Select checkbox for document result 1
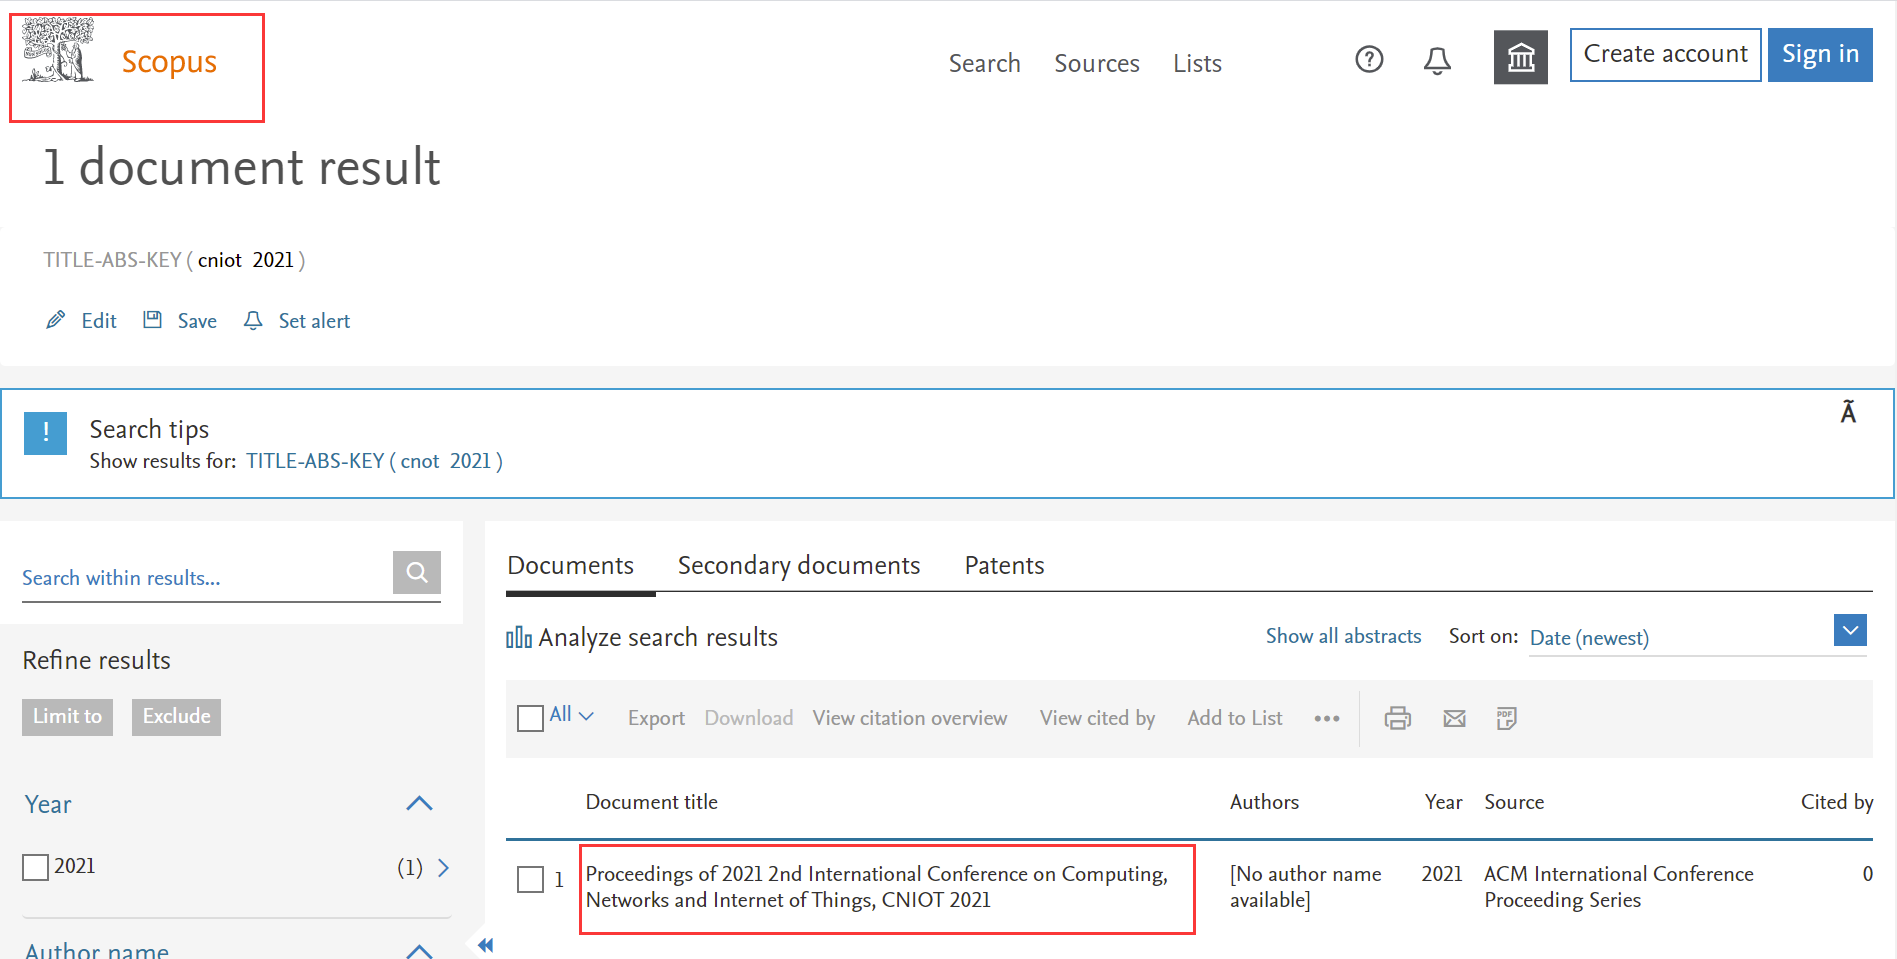 pos(530,880)
